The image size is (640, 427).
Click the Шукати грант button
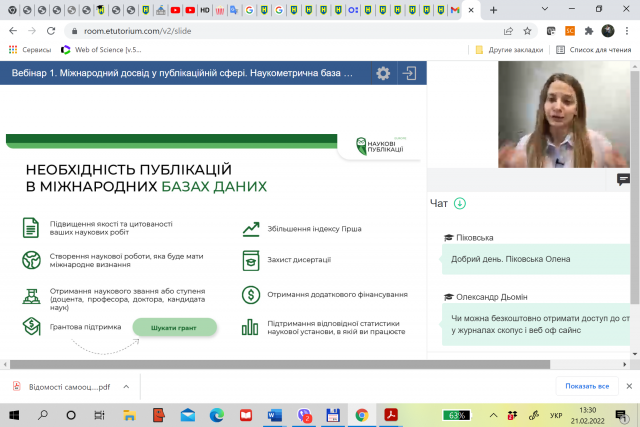pos(175,327)
